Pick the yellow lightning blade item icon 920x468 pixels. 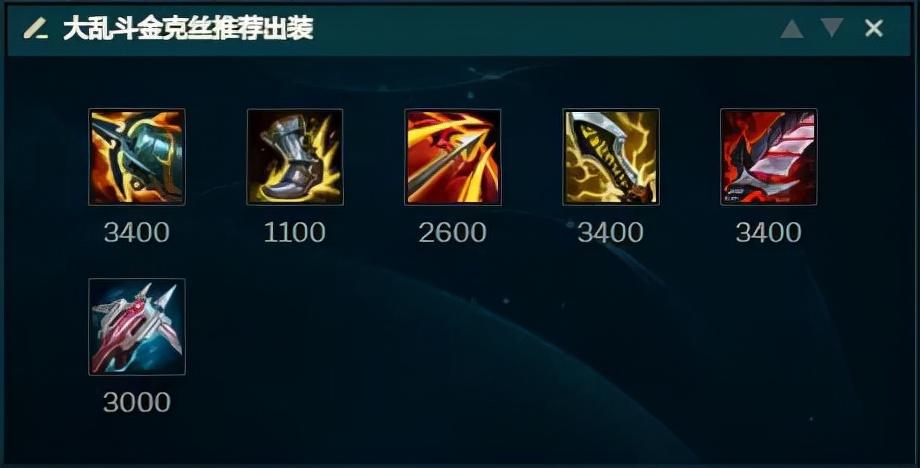click(x=611, y=157)
